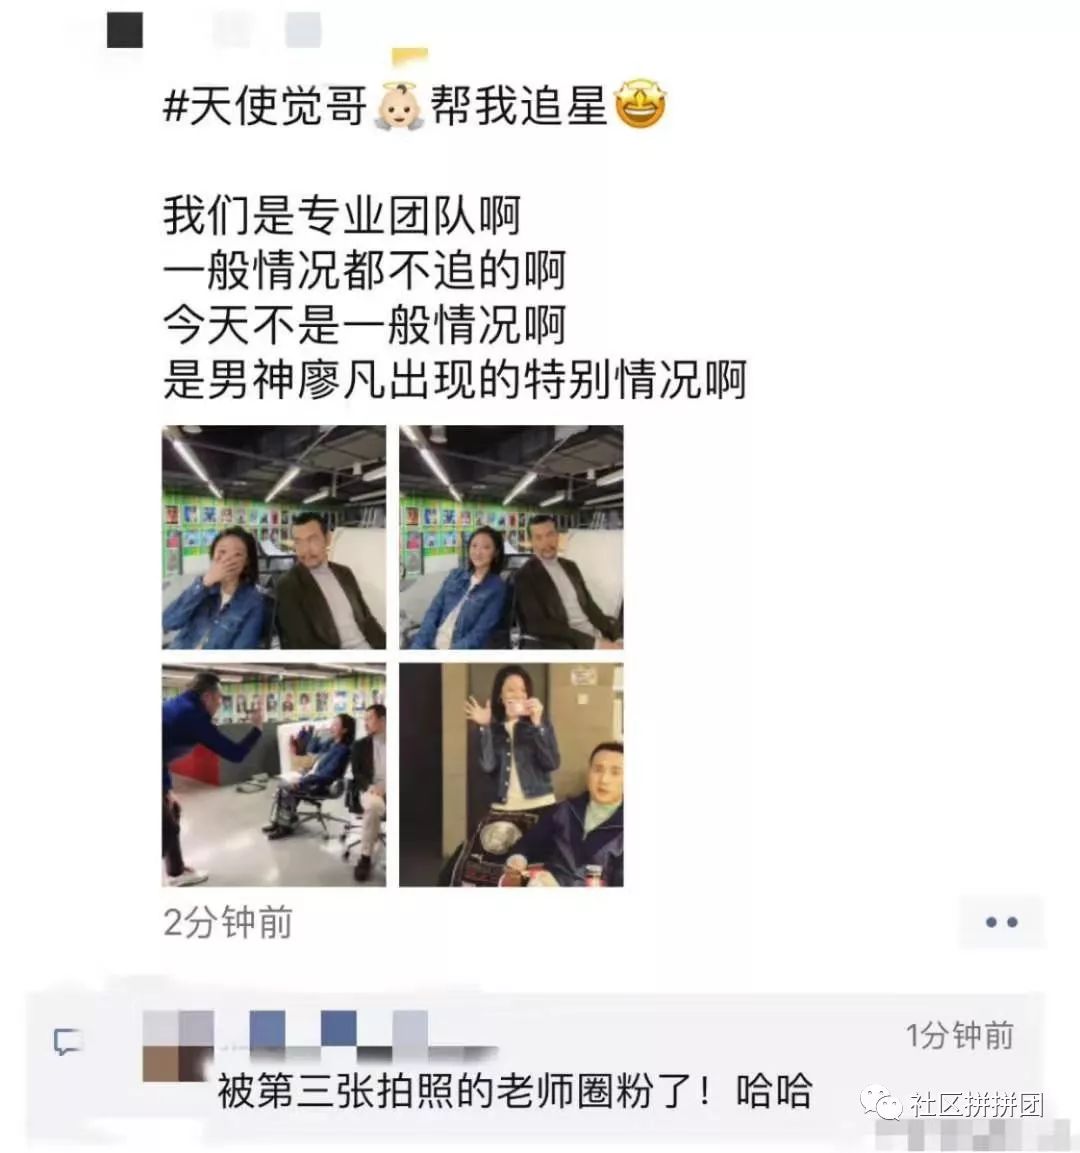The height and width of the screenshot is (1153, 1080).
Task: View third photo of the crouching photographer
Action: 273,774
